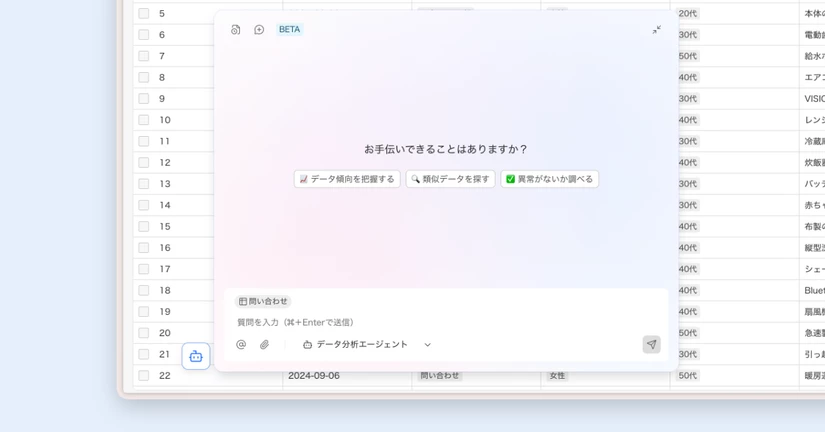This screenshot has height=432, width=825.
Task: Click row number 11 in the table
Action: (x=165, y=141)
